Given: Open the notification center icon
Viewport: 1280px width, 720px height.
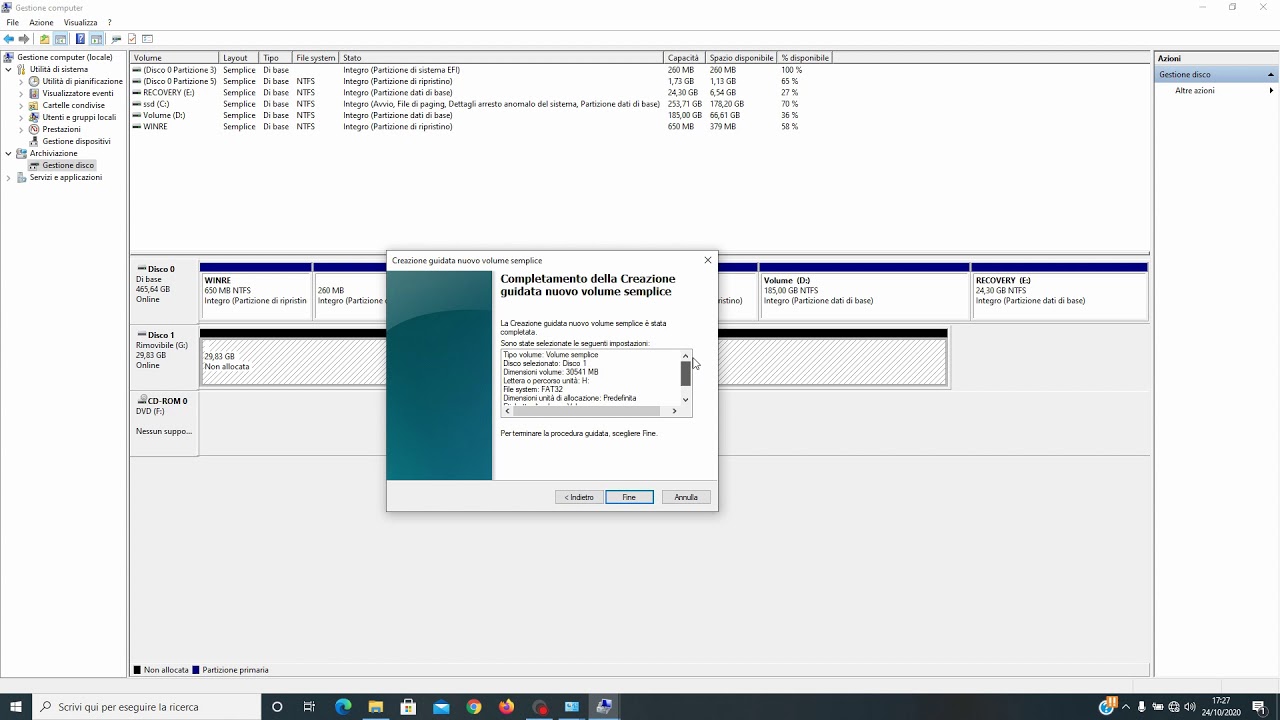Looking at the screenshot, I should tap(1259, 707).
